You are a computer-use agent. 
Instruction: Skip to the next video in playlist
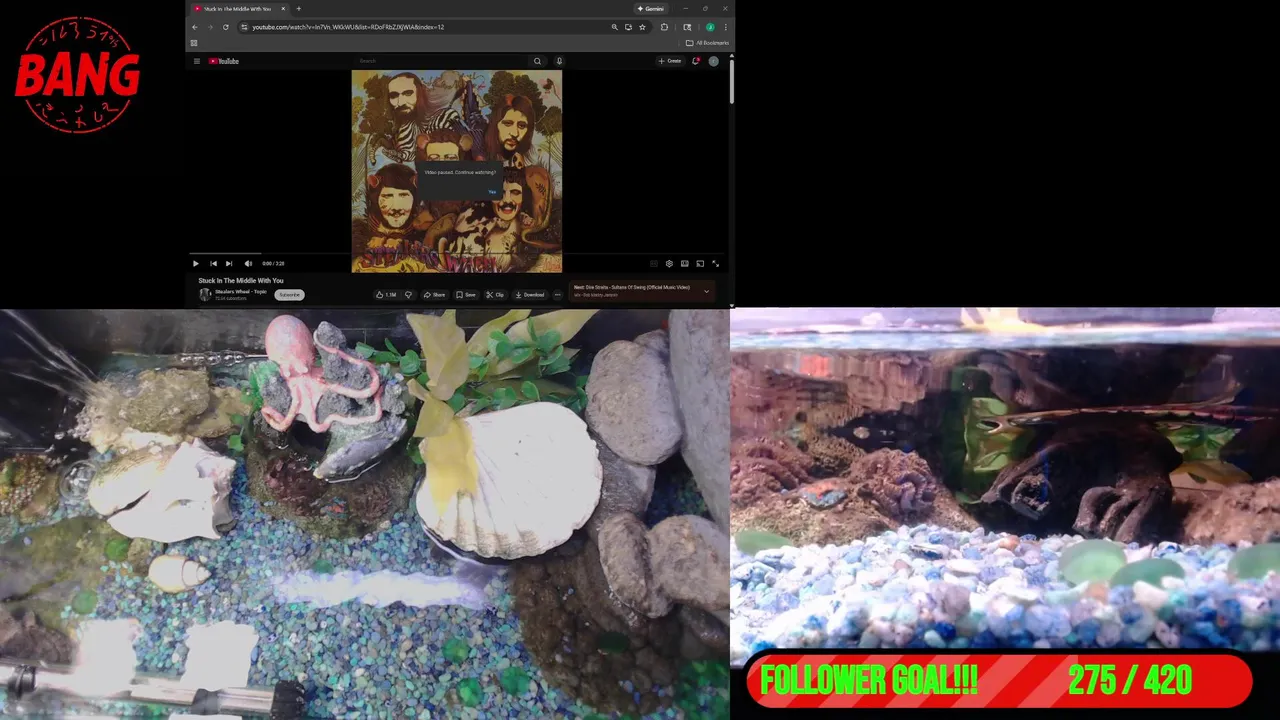(x=229, y=264)
